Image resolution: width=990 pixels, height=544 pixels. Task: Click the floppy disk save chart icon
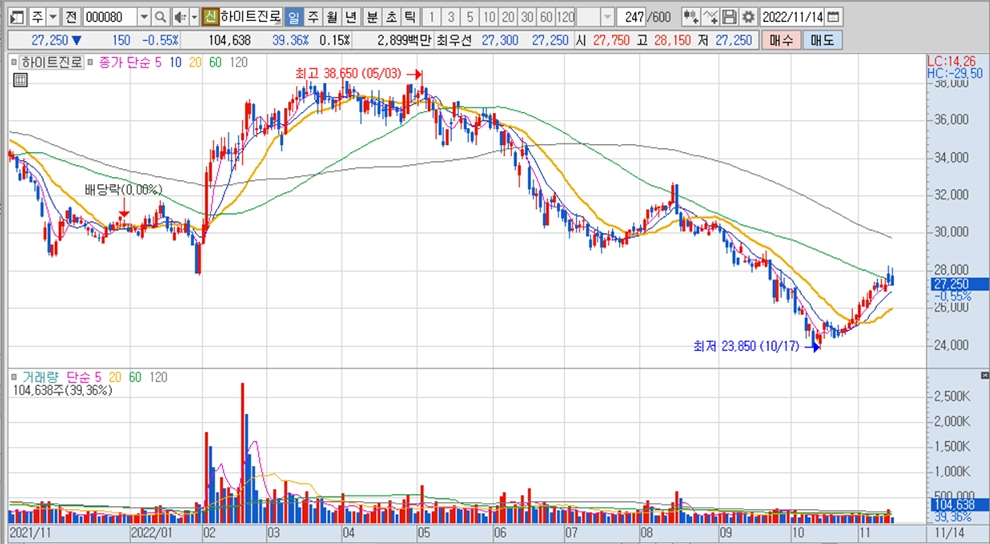[729, 17]
